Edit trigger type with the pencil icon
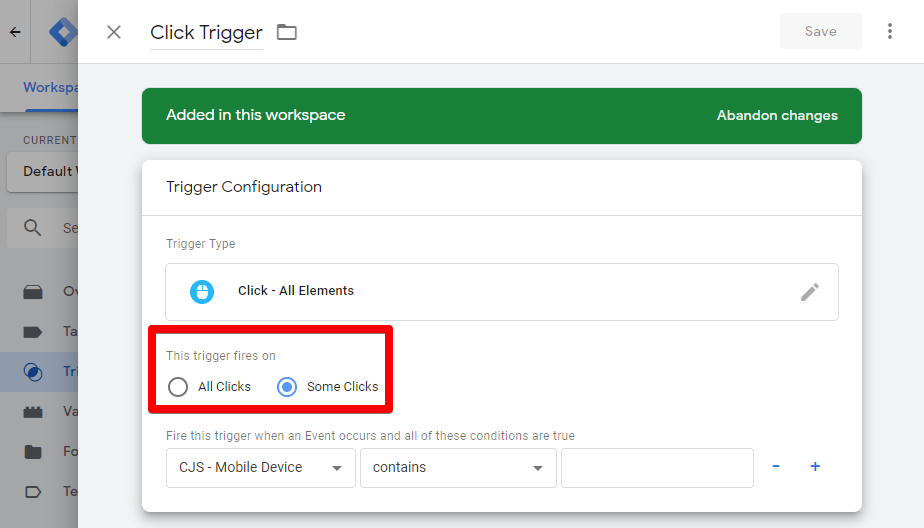This screenshot has height=528, width=924. point(810,292)
